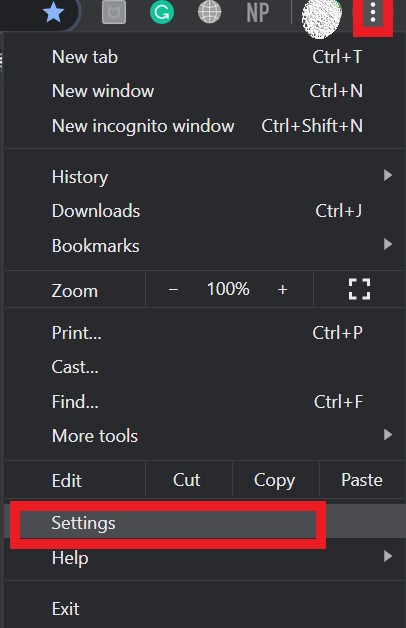406x628 pixels.
Task: Click the globe extension icon
Action: click(x=210, y=12)
